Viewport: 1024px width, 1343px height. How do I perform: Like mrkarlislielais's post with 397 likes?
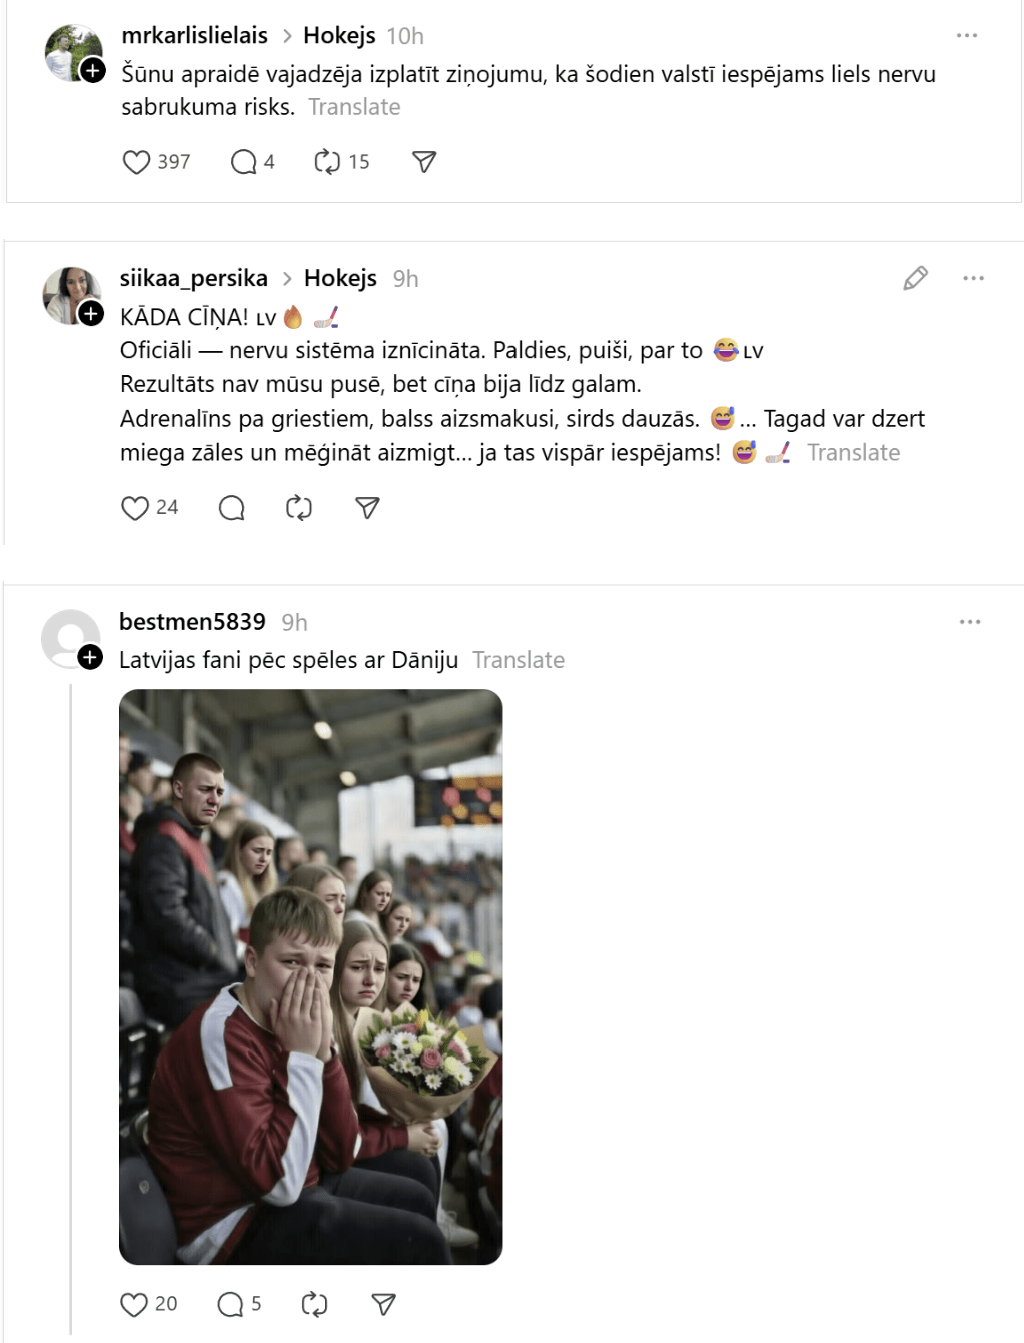136,162
